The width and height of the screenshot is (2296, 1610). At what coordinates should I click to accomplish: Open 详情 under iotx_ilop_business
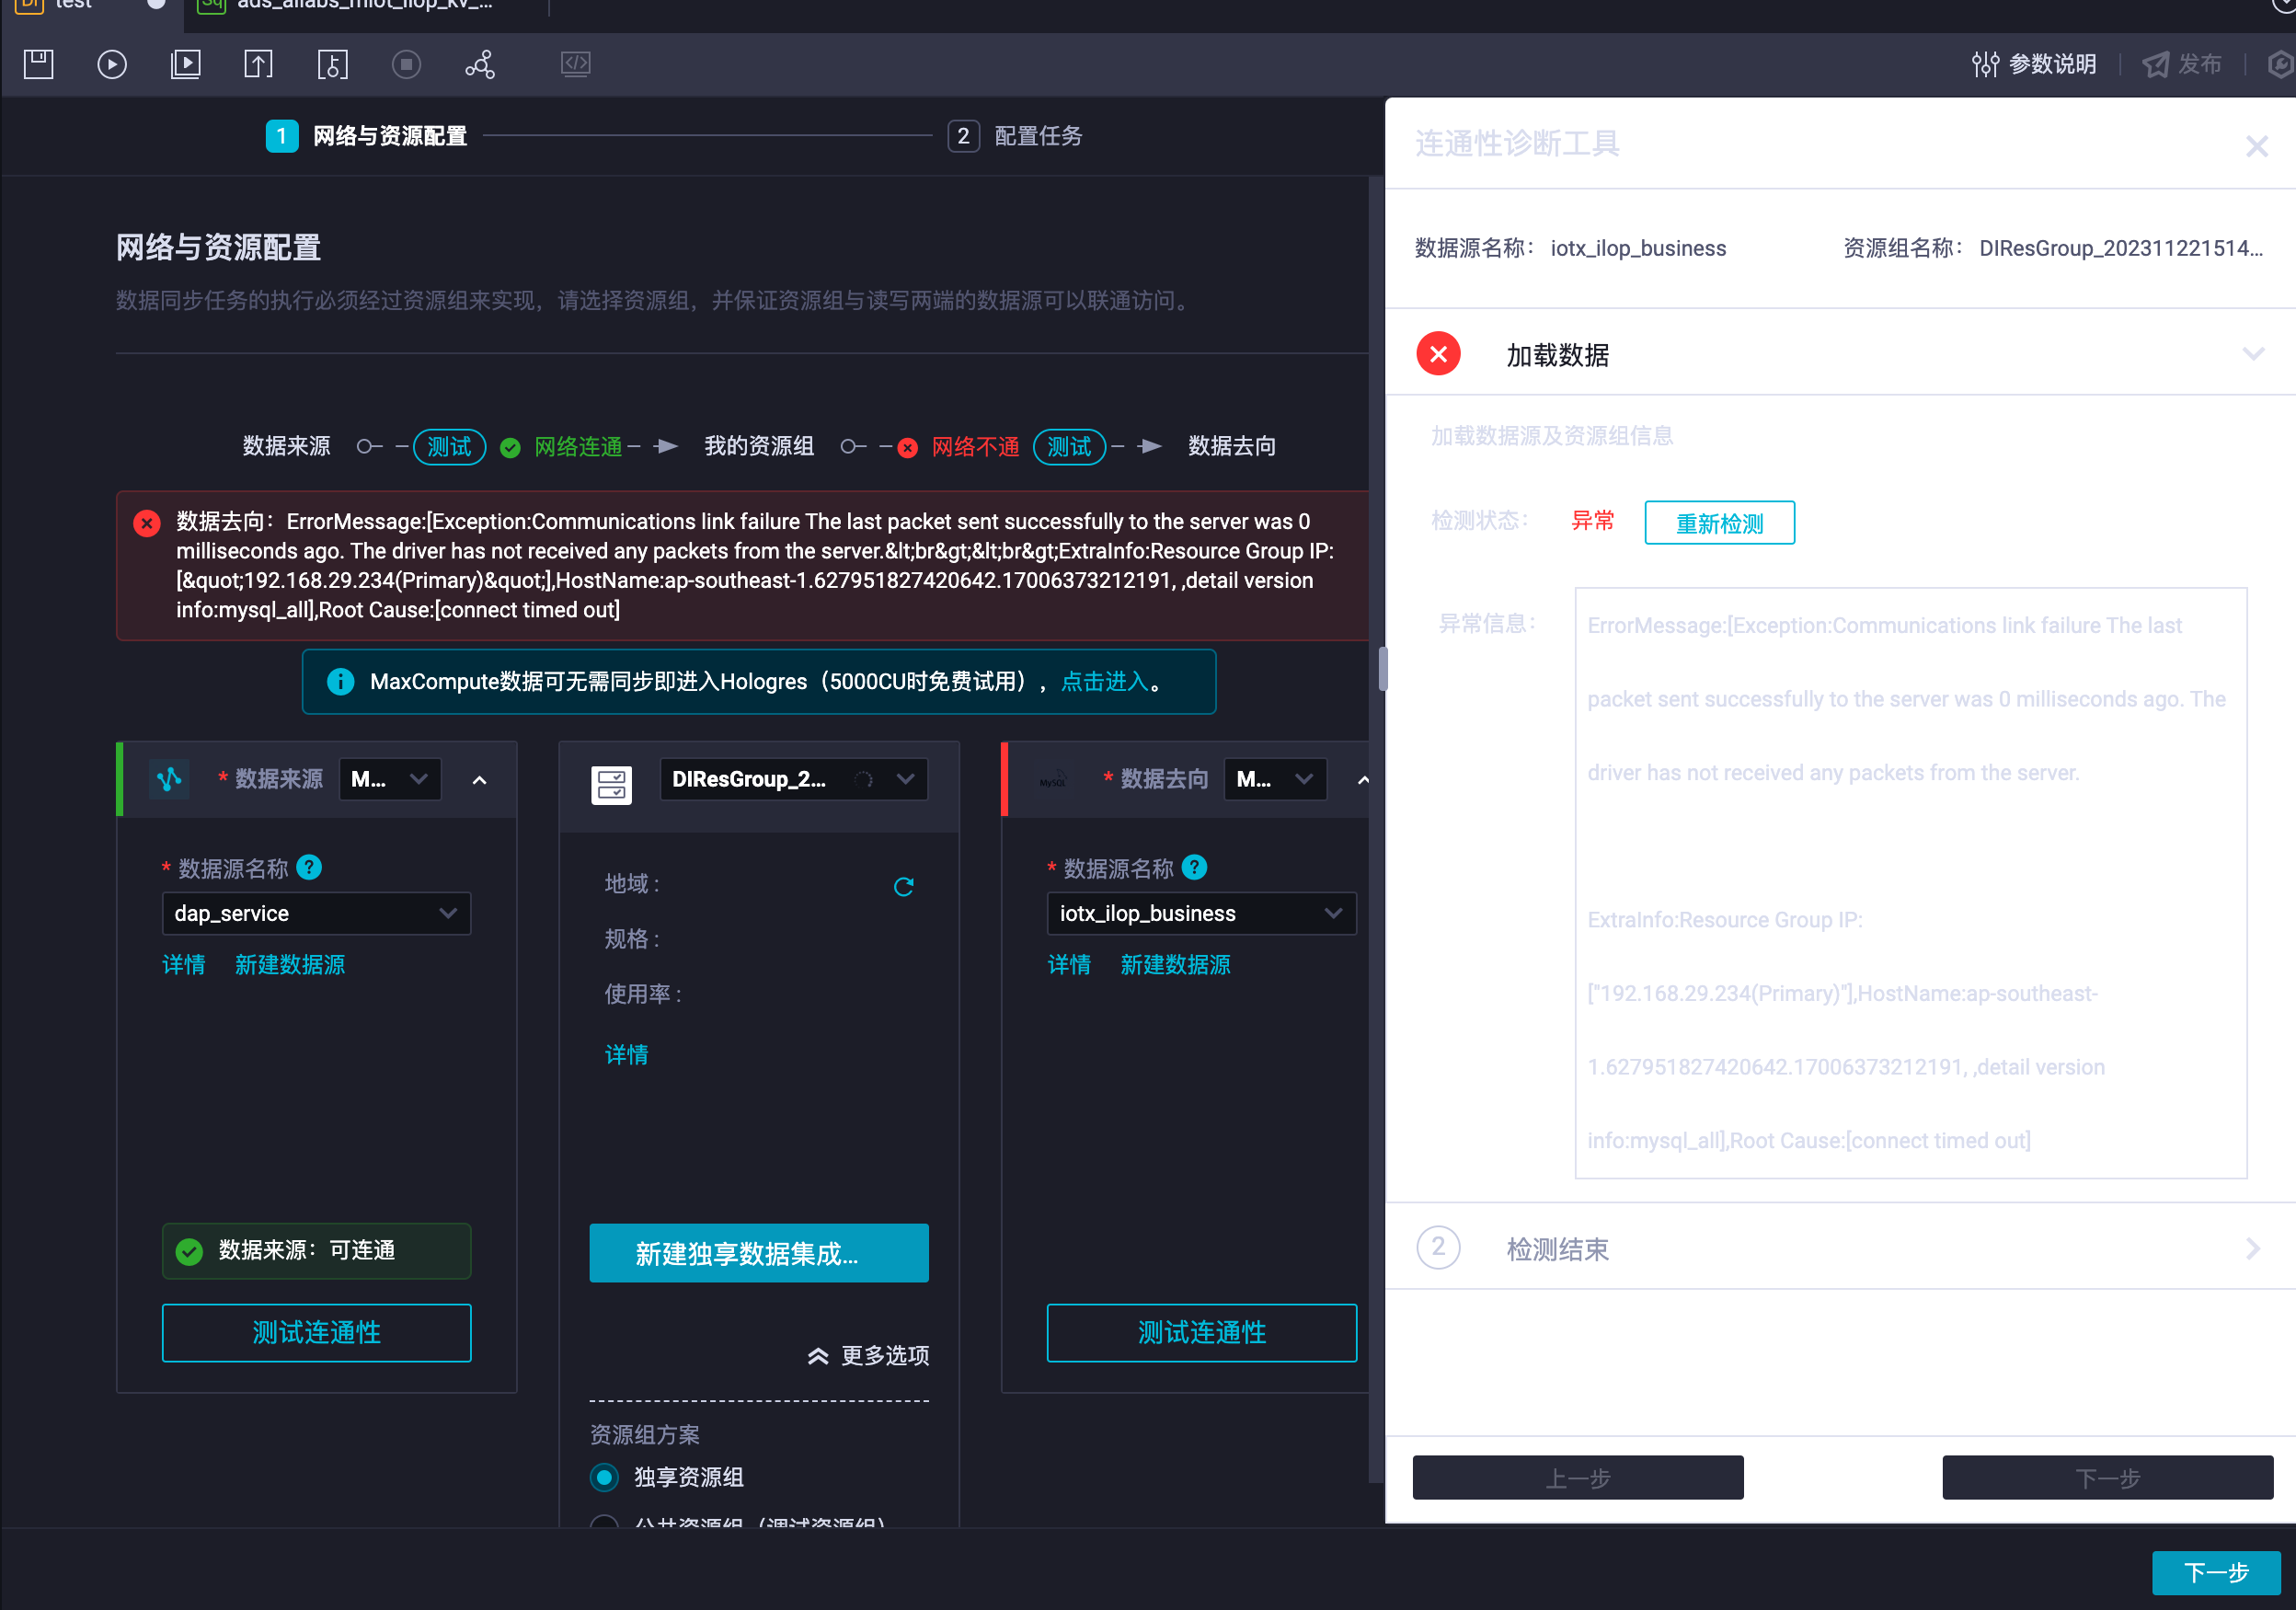click(1069, 965)
